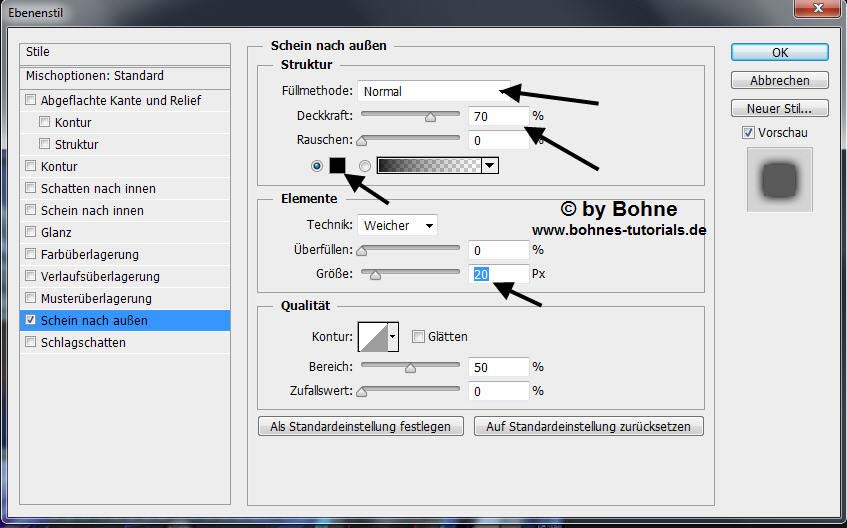
Task: Open the Füllmethode blend mode dropdown
Action: point(433,91)
